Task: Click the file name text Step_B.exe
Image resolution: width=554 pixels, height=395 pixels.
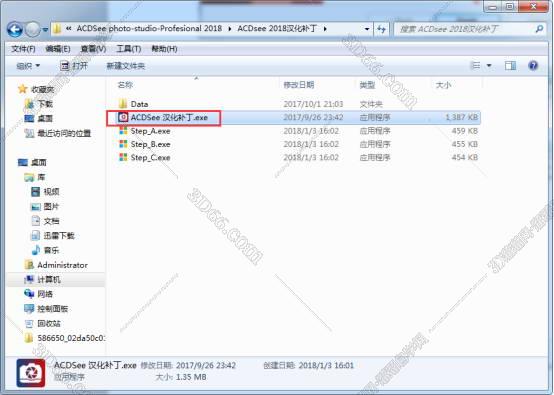Action: [151, 145]
